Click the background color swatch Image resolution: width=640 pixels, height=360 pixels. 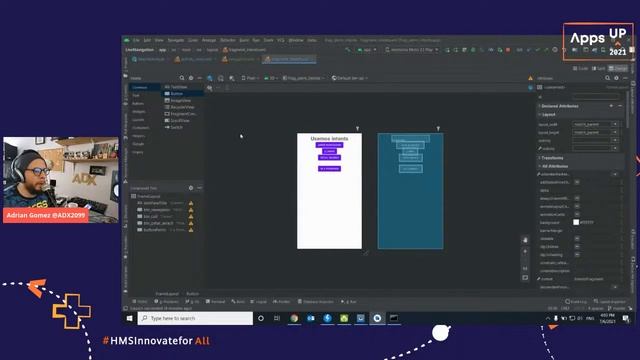coord(576,222)
